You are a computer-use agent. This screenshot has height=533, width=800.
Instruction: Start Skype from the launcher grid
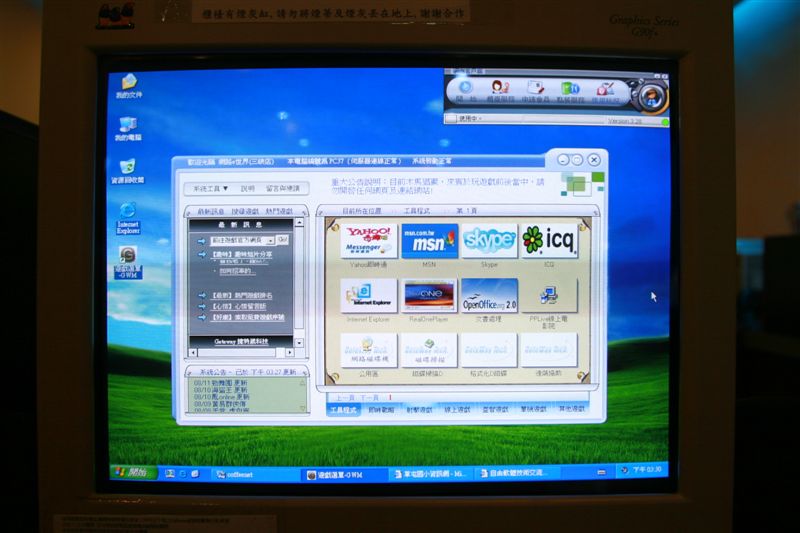click(x=489, y=241)
